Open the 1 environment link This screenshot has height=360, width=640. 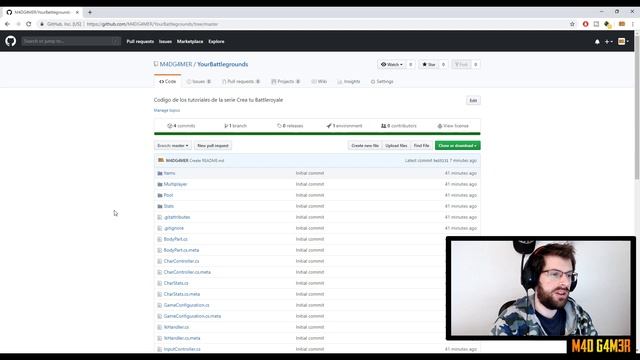point(344,126)
